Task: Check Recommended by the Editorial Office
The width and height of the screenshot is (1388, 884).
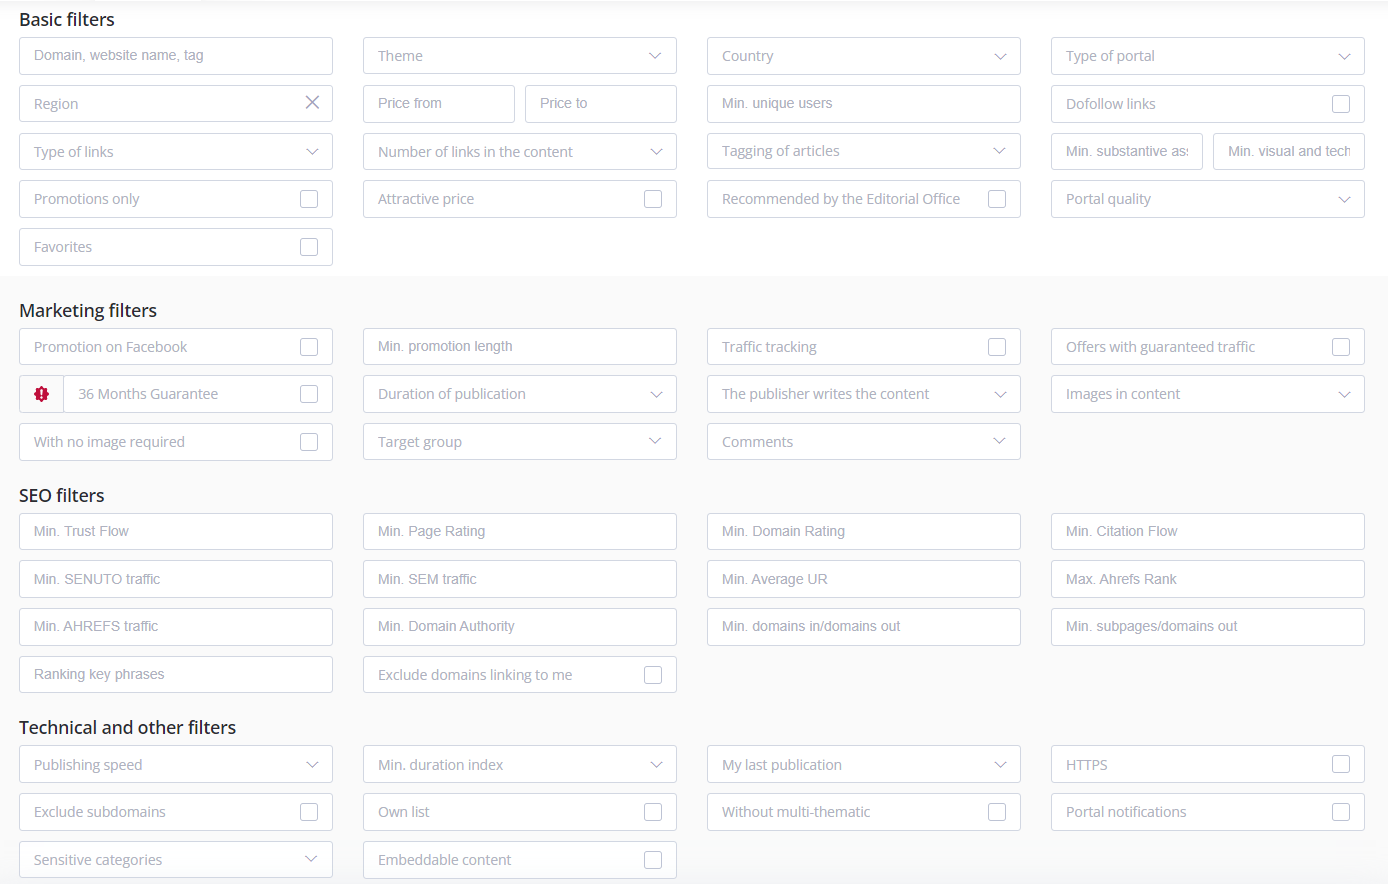Action: [x=997, y=199]
